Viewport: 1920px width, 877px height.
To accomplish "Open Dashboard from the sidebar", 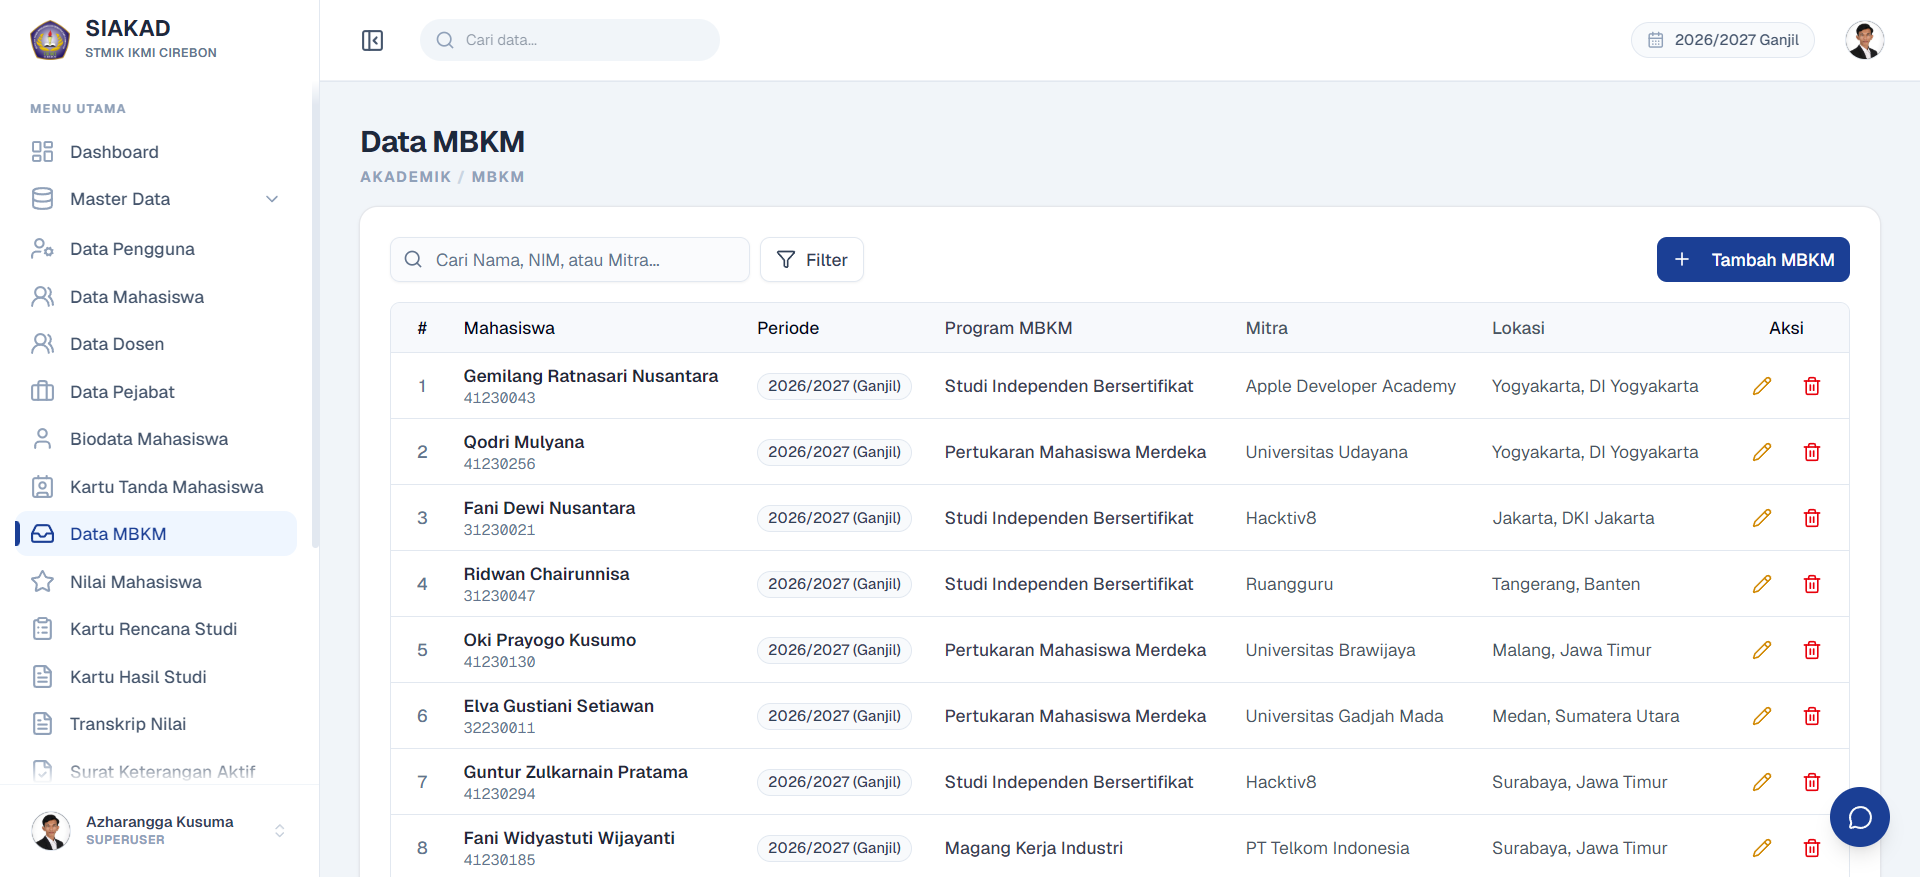I will point(157,152).
